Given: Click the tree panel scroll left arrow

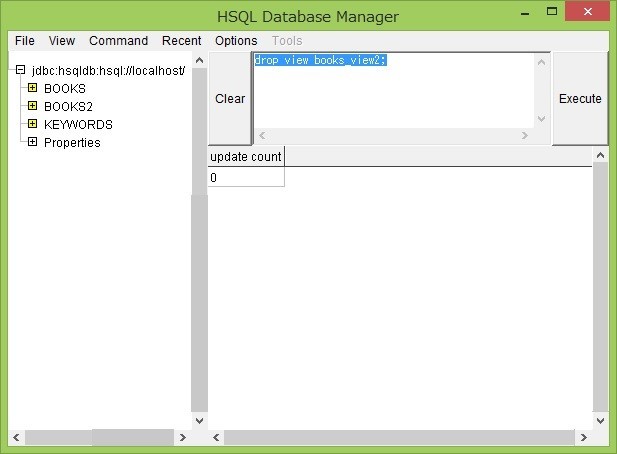Looking at the screenshot, I should coord(16,437).
